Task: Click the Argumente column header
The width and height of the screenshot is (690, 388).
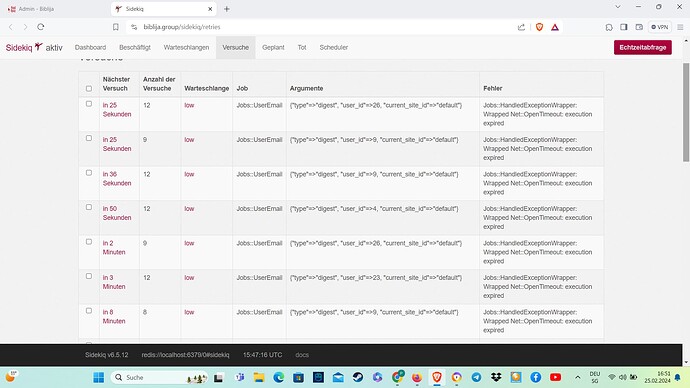Action: tap(306, 88)
